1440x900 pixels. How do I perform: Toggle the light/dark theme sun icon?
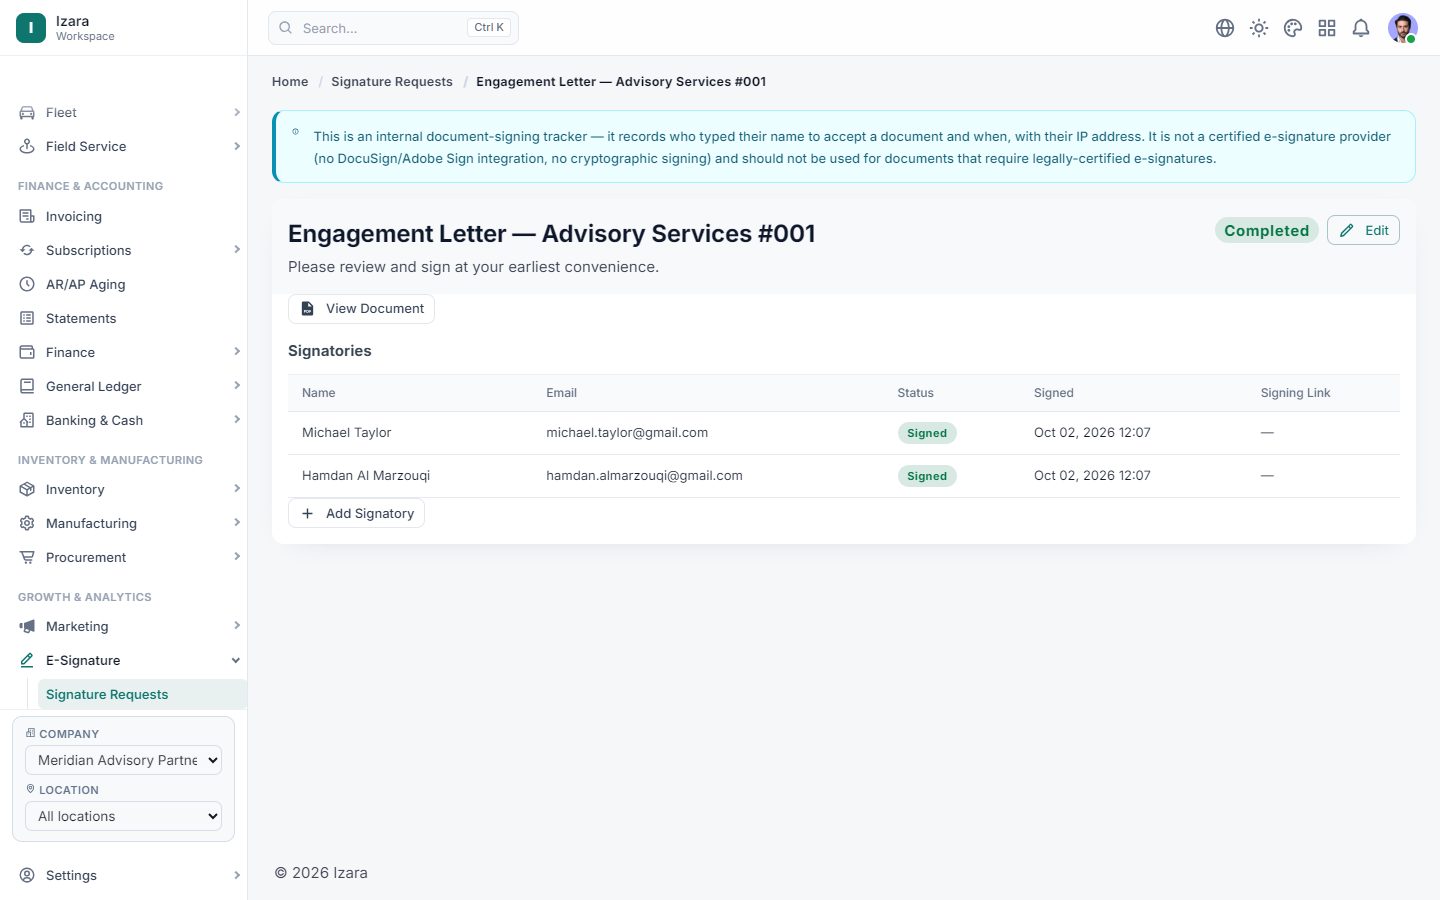point(1259,28)
